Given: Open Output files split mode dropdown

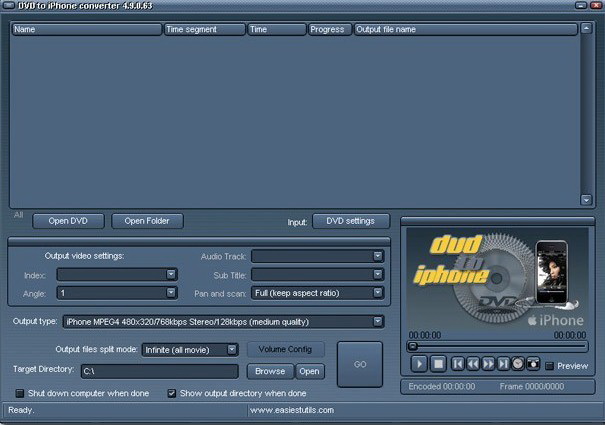Looking at the screenshot, I should tap(232, 350).
